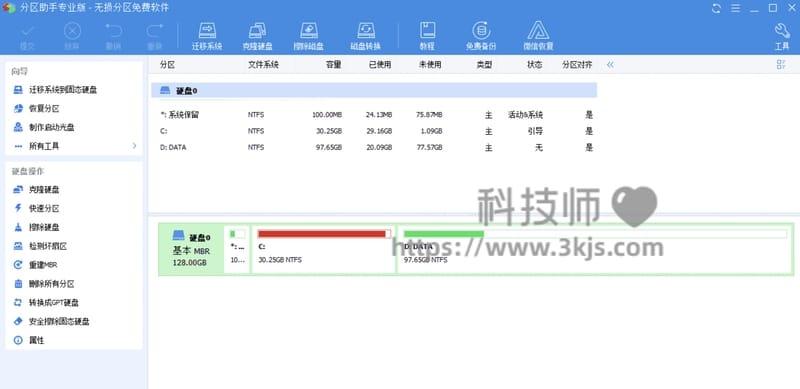Click the '1.09GB' unused cell
This screenshot has height=389, width=800.
tap(431, 131)
